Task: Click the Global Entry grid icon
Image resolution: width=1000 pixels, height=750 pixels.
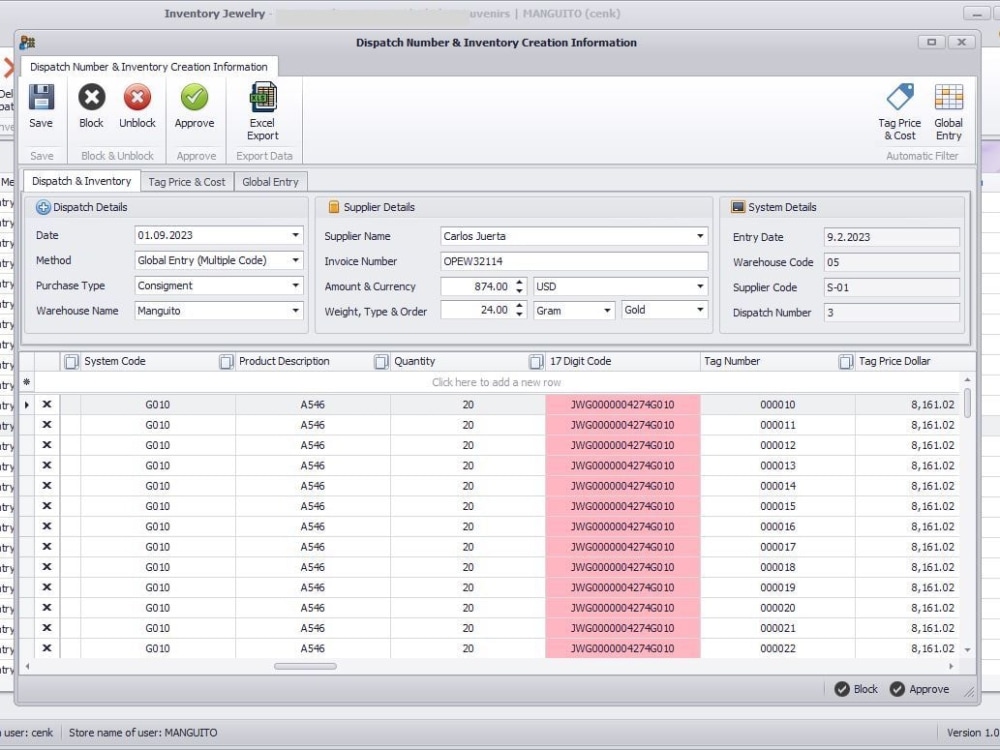Action: coord(948,100)
